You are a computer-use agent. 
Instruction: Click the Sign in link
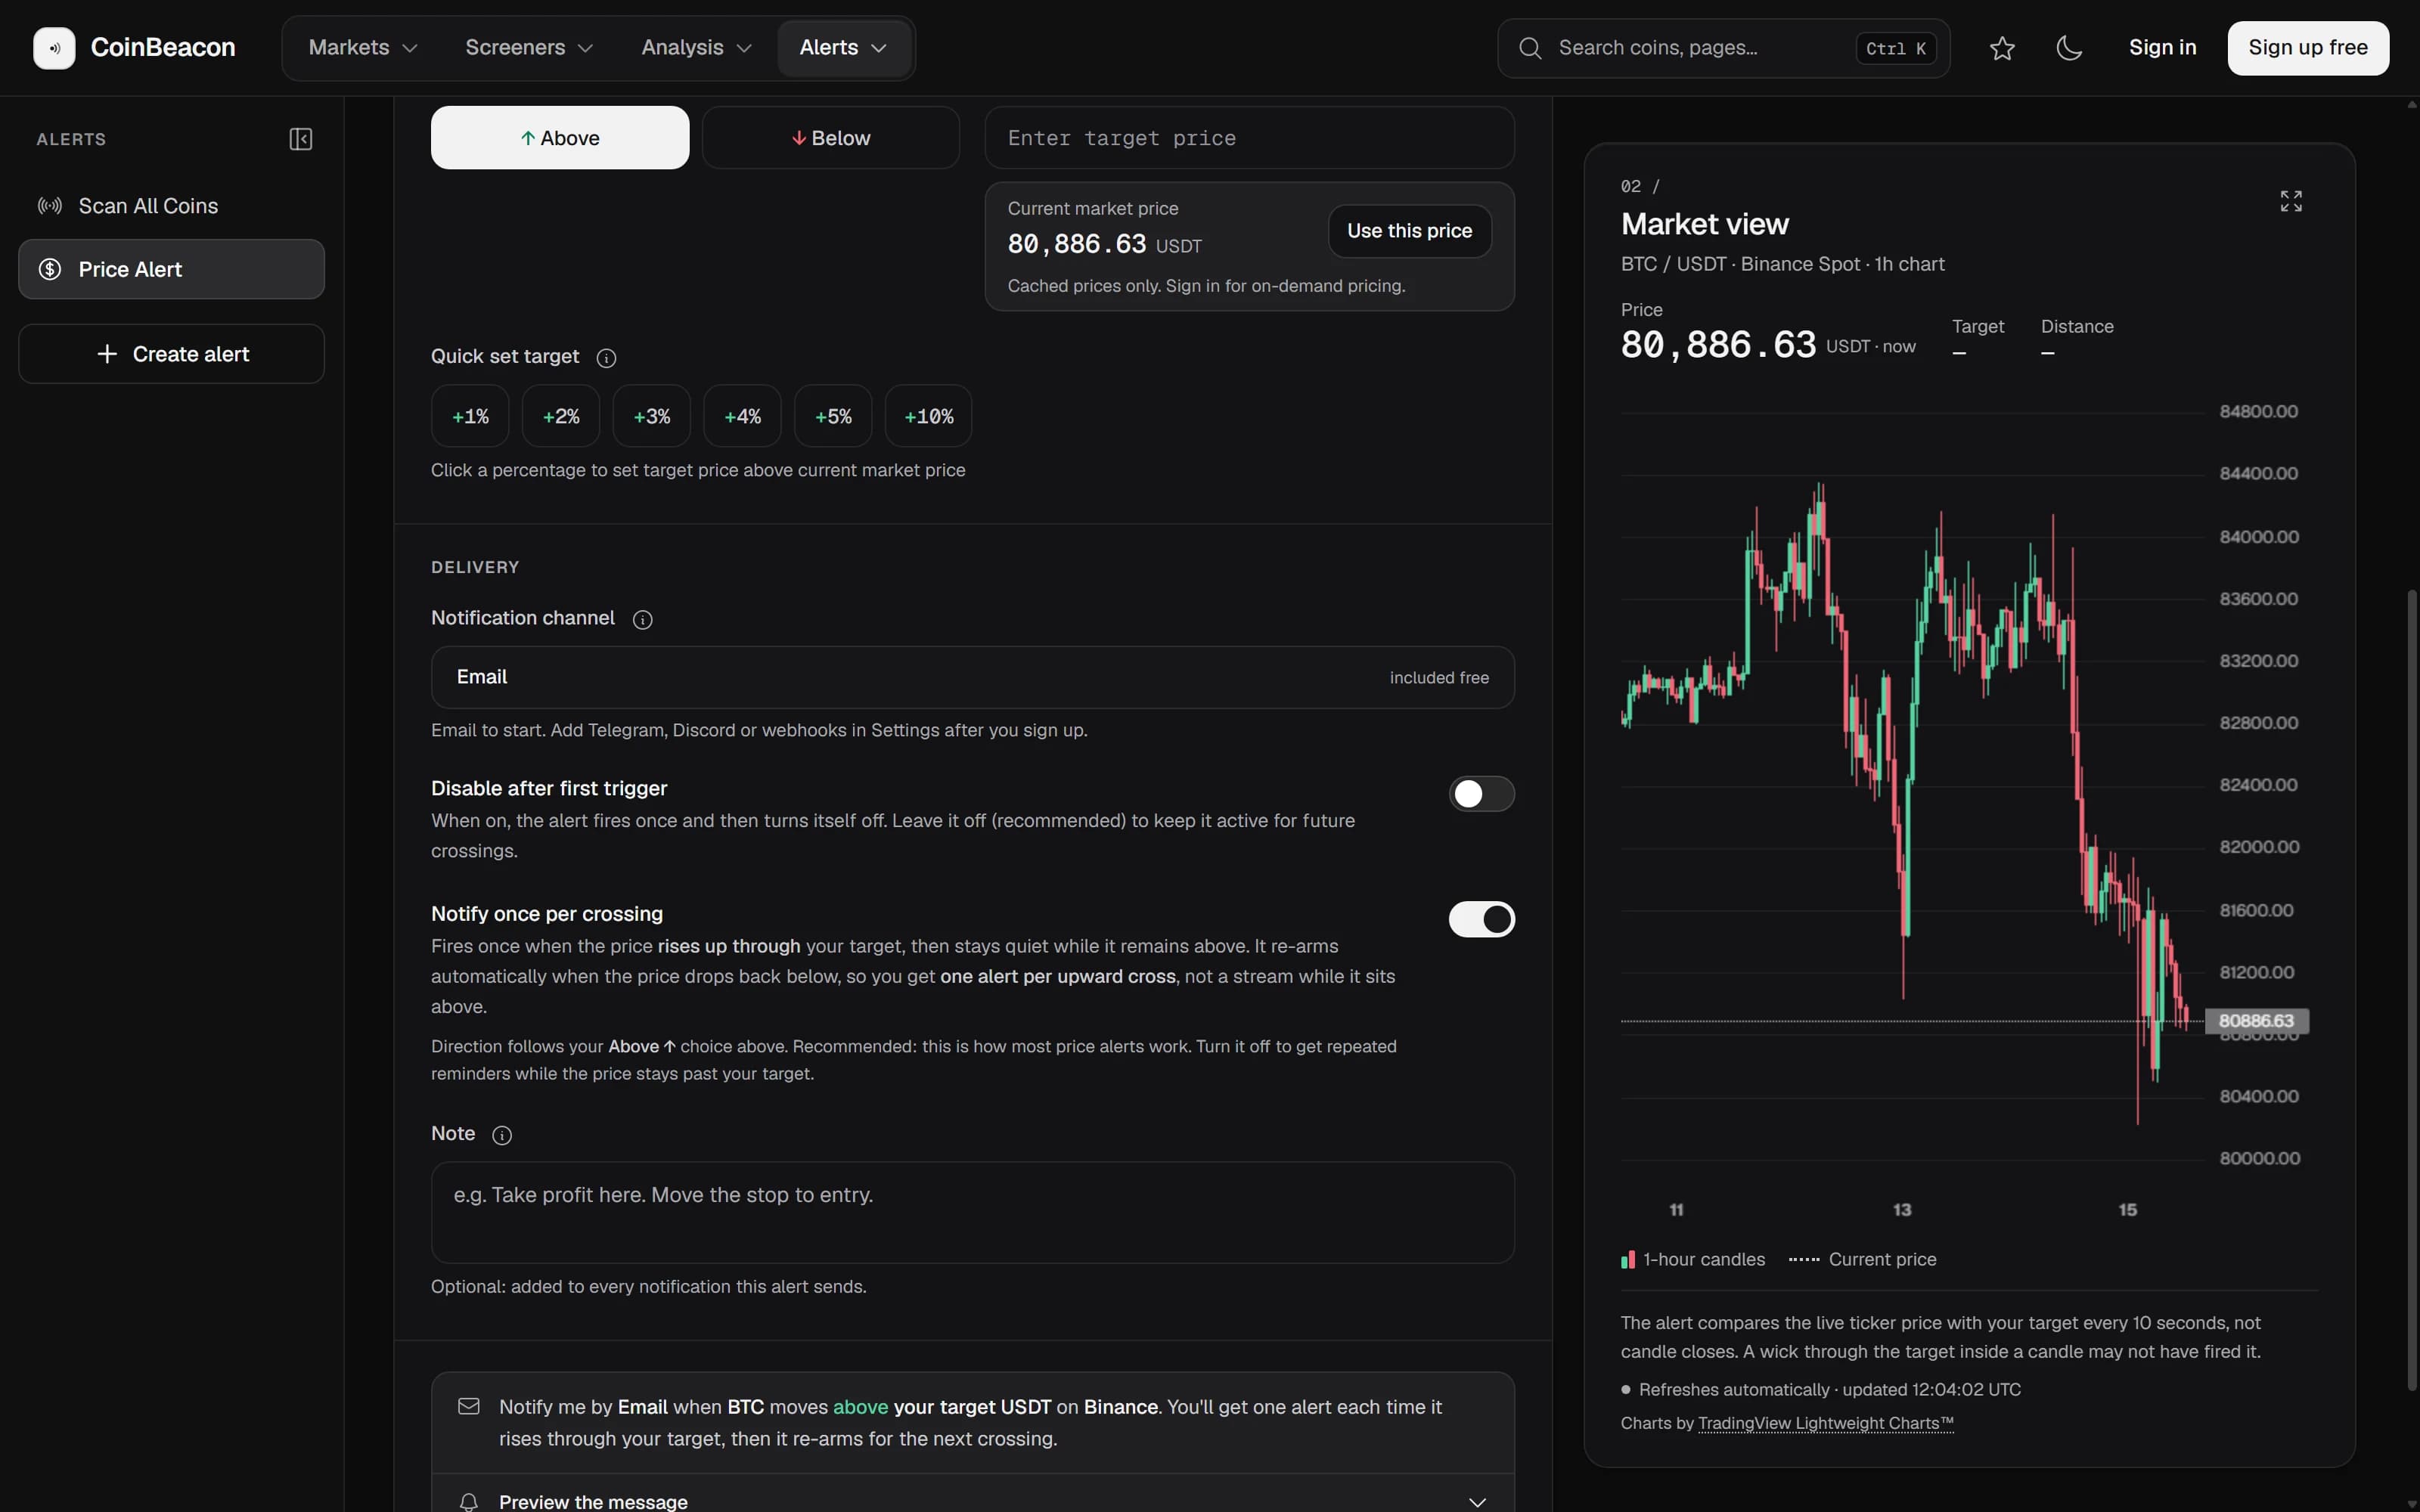2162,48
